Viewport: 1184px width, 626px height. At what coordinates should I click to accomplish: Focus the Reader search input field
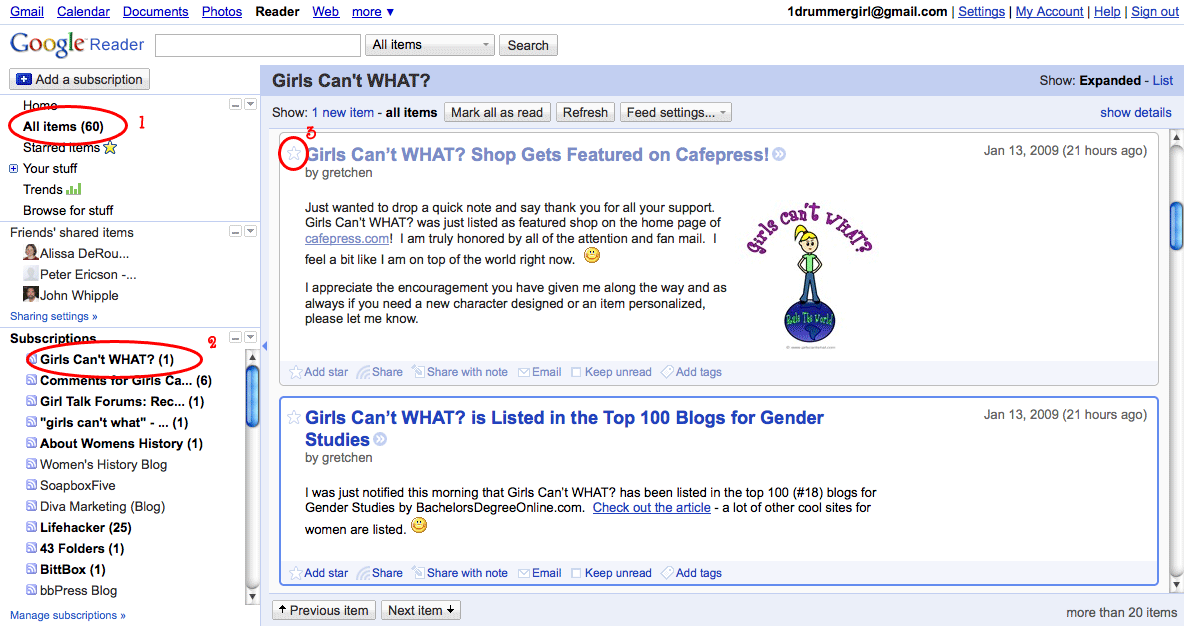coord(257,45)
